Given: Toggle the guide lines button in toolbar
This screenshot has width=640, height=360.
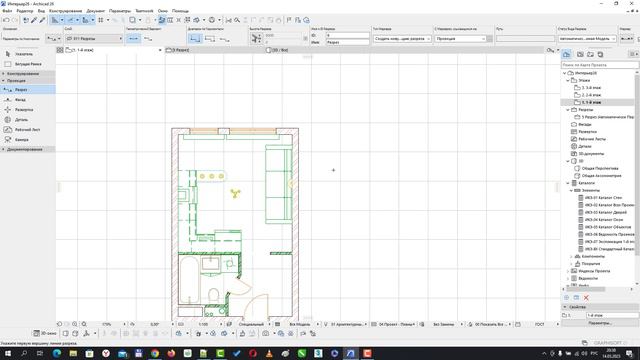Looking at the screenshot, I should click(x=55, y=20).
